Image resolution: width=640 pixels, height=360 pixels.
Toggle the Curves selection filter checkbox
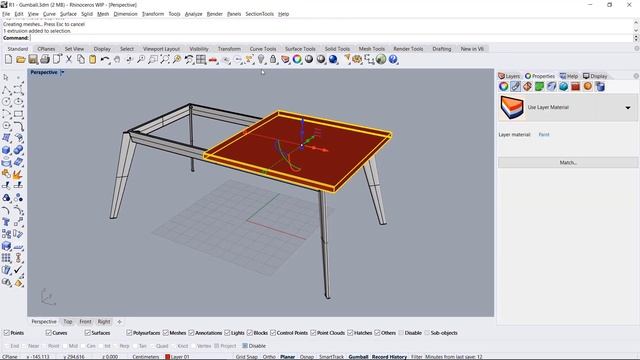[x=49, y=333]
